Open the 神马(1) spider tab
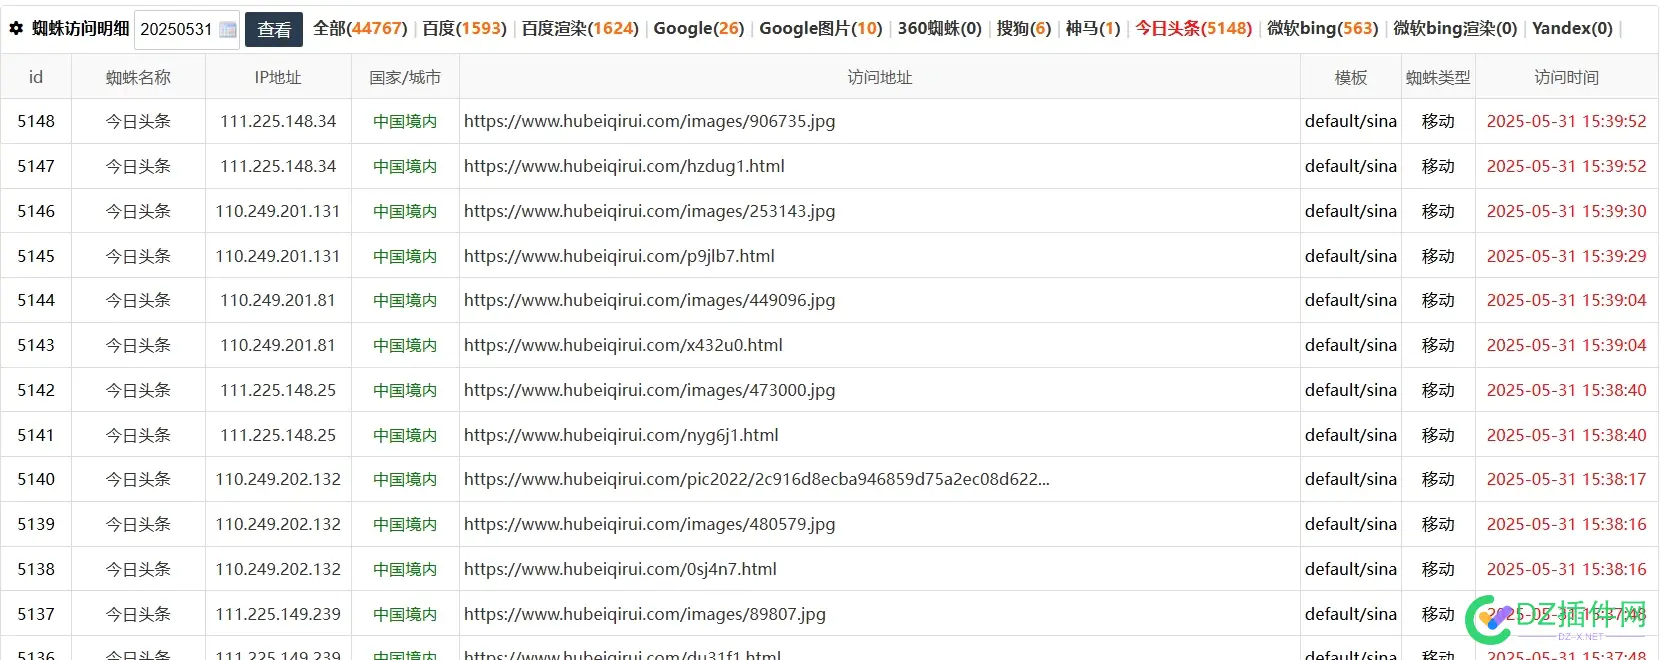Image resolution: width=1665 pixels, height=660 pixels. click(x=1092, y=29)
